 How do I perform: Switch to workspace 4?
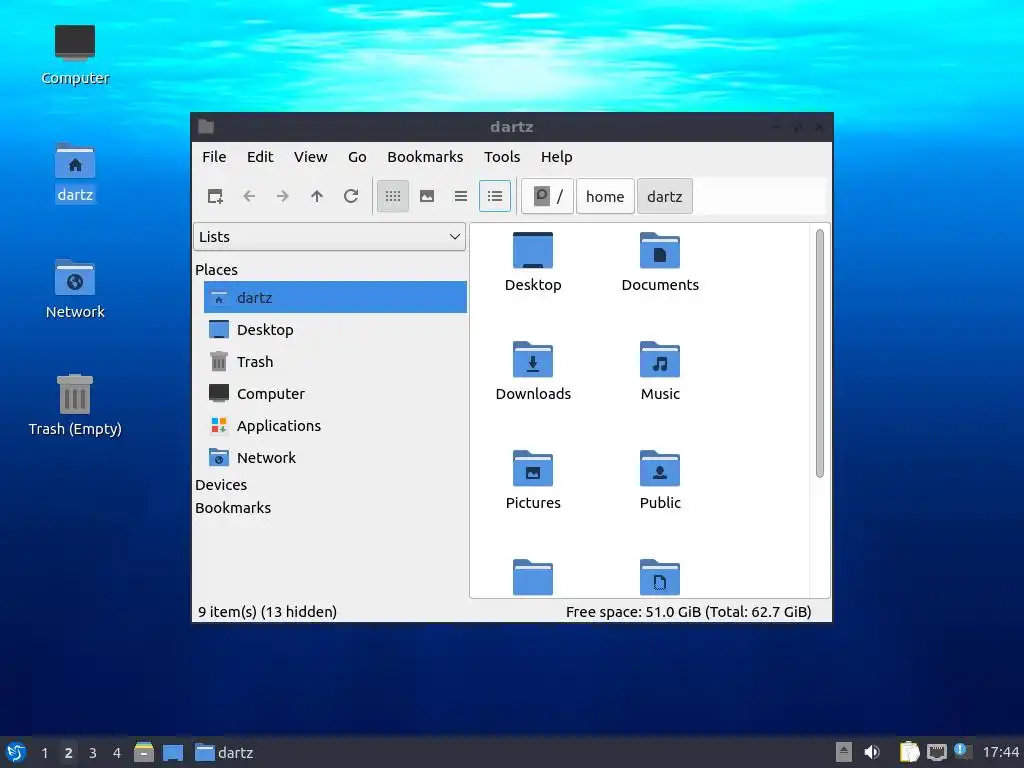pyautogui.click(x=117, y=753)
